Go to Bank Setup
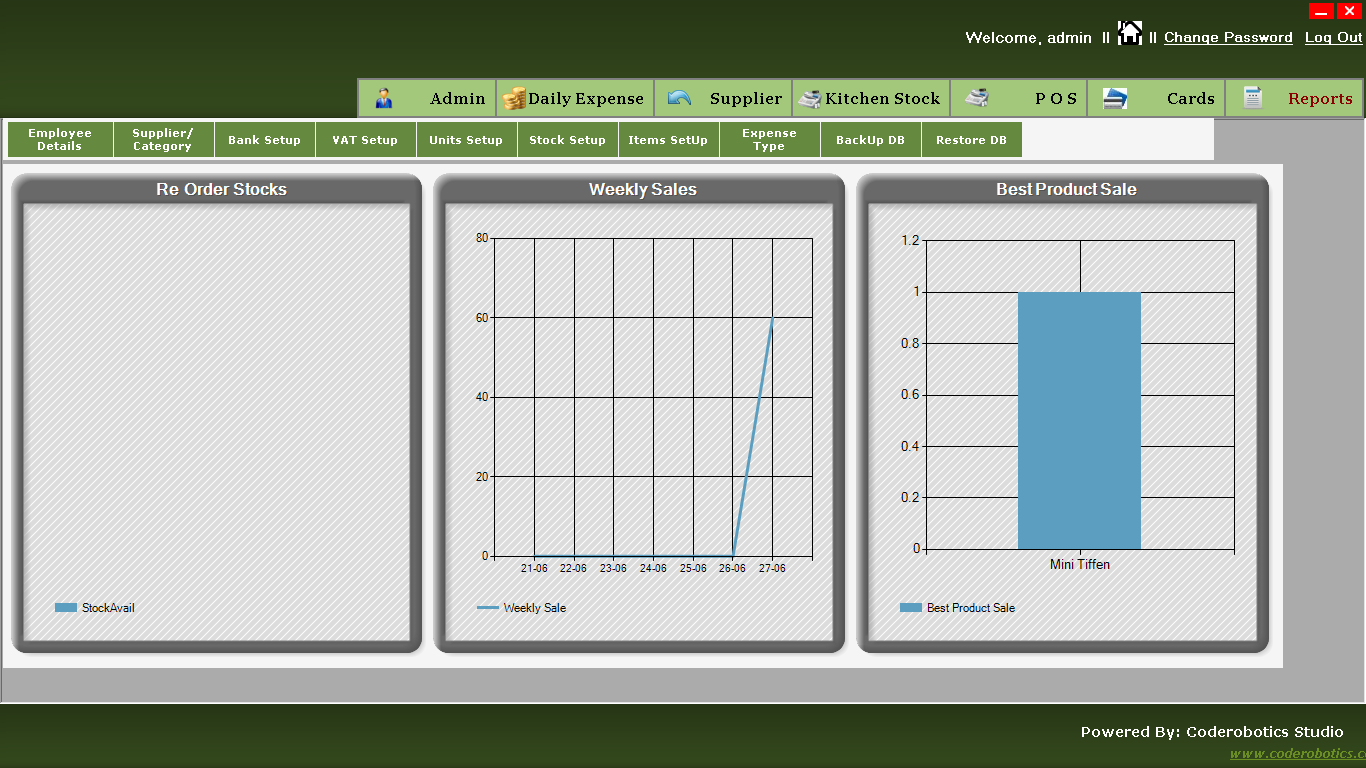 click(264, 140)
